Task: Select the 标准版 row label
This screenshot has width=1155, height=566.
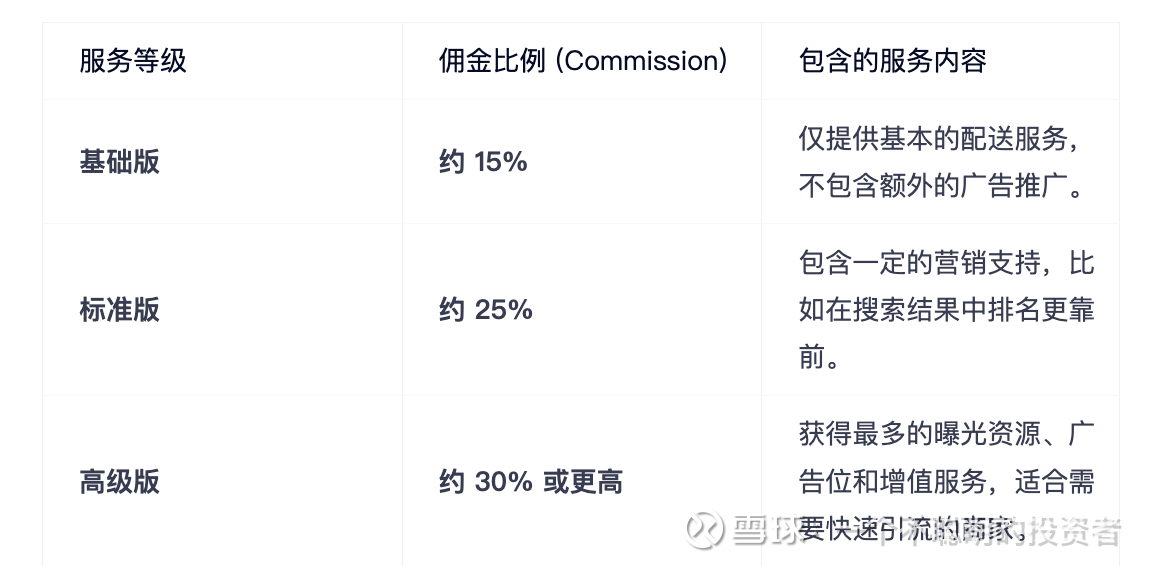Action: [119, 310]
